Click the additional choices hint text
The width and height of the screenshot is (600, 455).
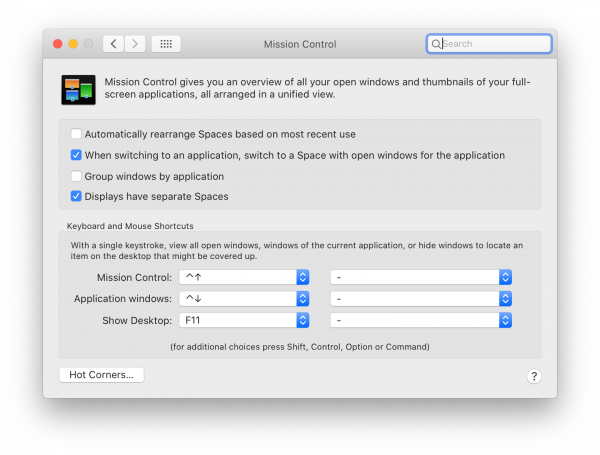(300, 347)
